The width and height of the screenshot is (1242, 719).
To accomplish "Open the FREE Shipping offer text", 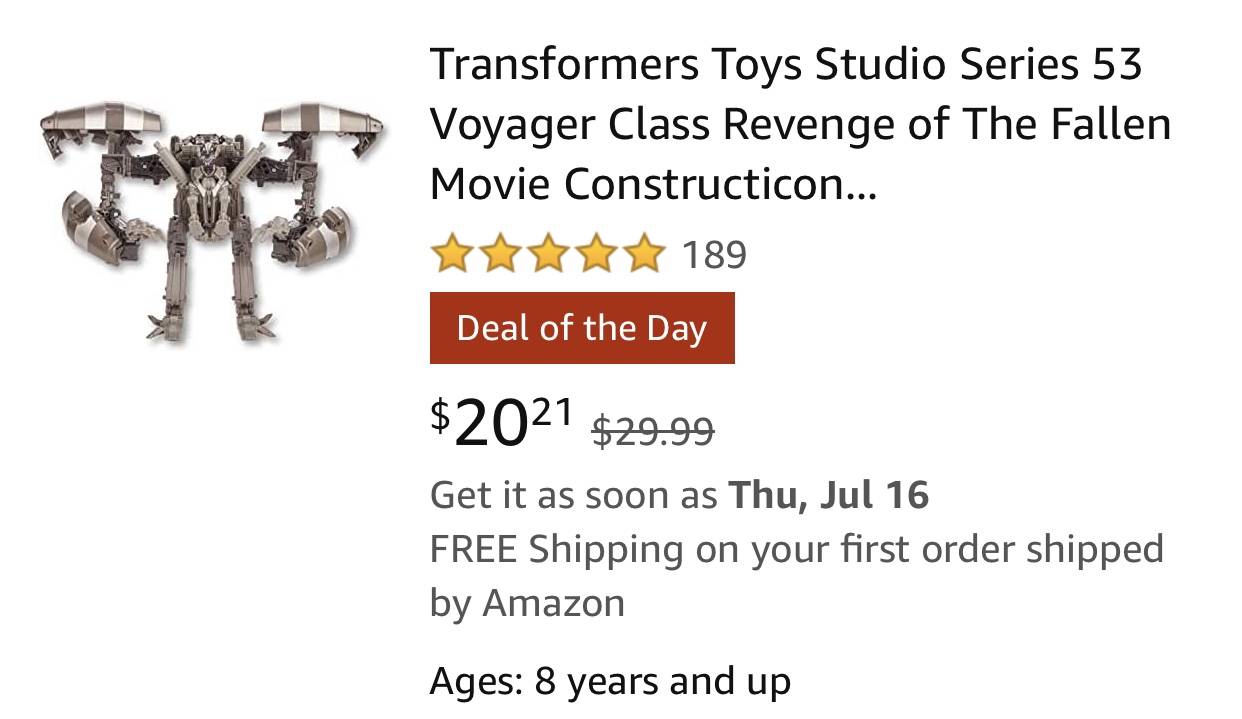I will coord(796,549).
